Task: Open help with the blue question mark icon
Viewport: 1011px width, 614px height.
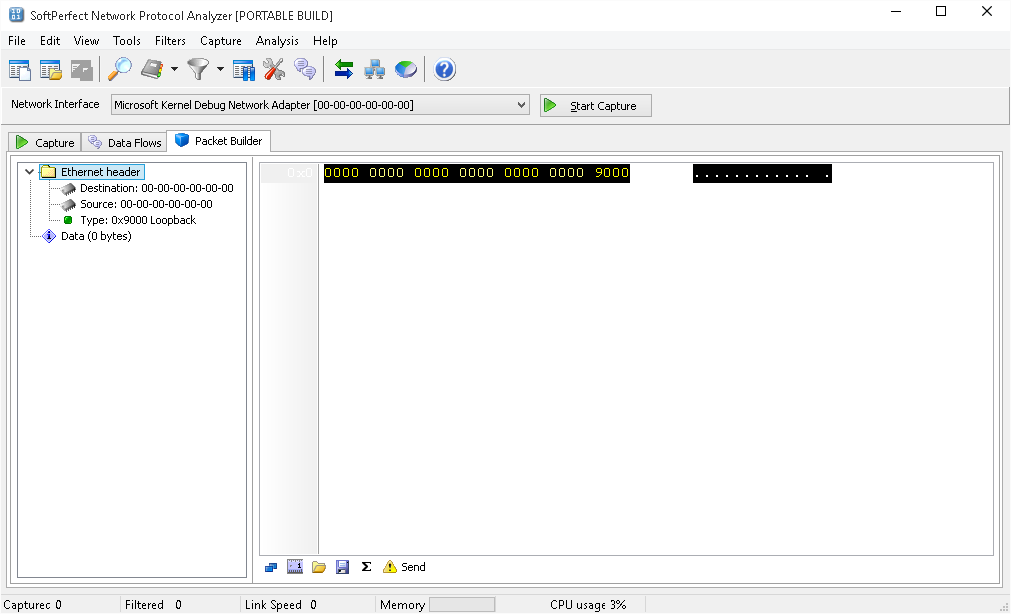Action: coord(444,70)
